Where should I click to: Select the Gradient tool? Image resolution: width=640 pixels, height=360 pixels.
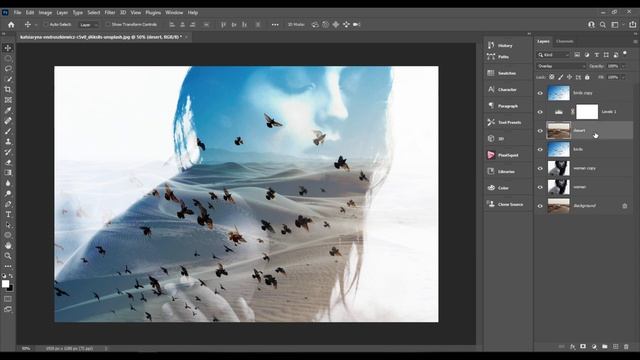coord(8,173)
